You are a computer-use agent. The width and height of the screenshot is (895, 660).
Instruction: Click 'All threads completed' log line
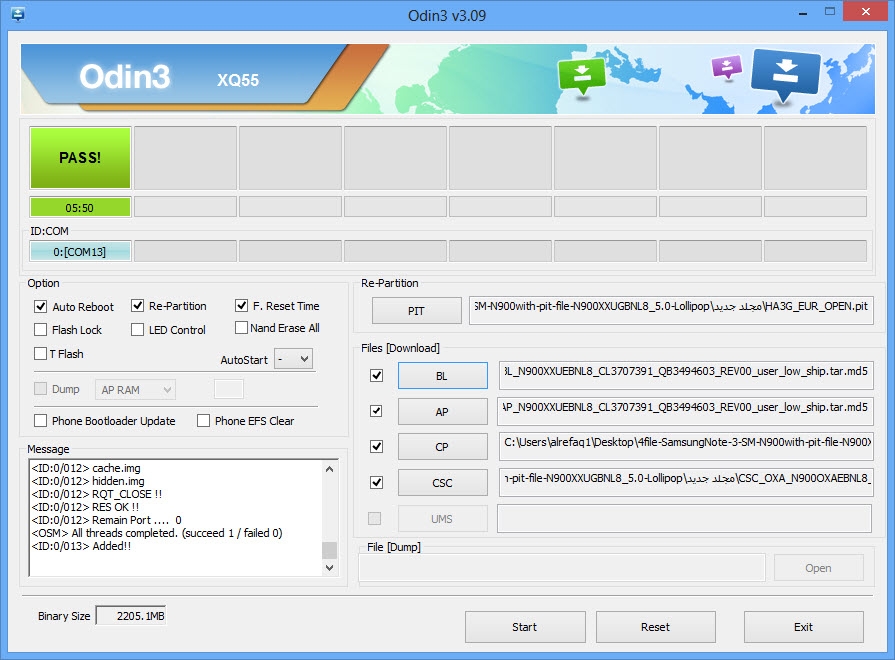[157, 533]
